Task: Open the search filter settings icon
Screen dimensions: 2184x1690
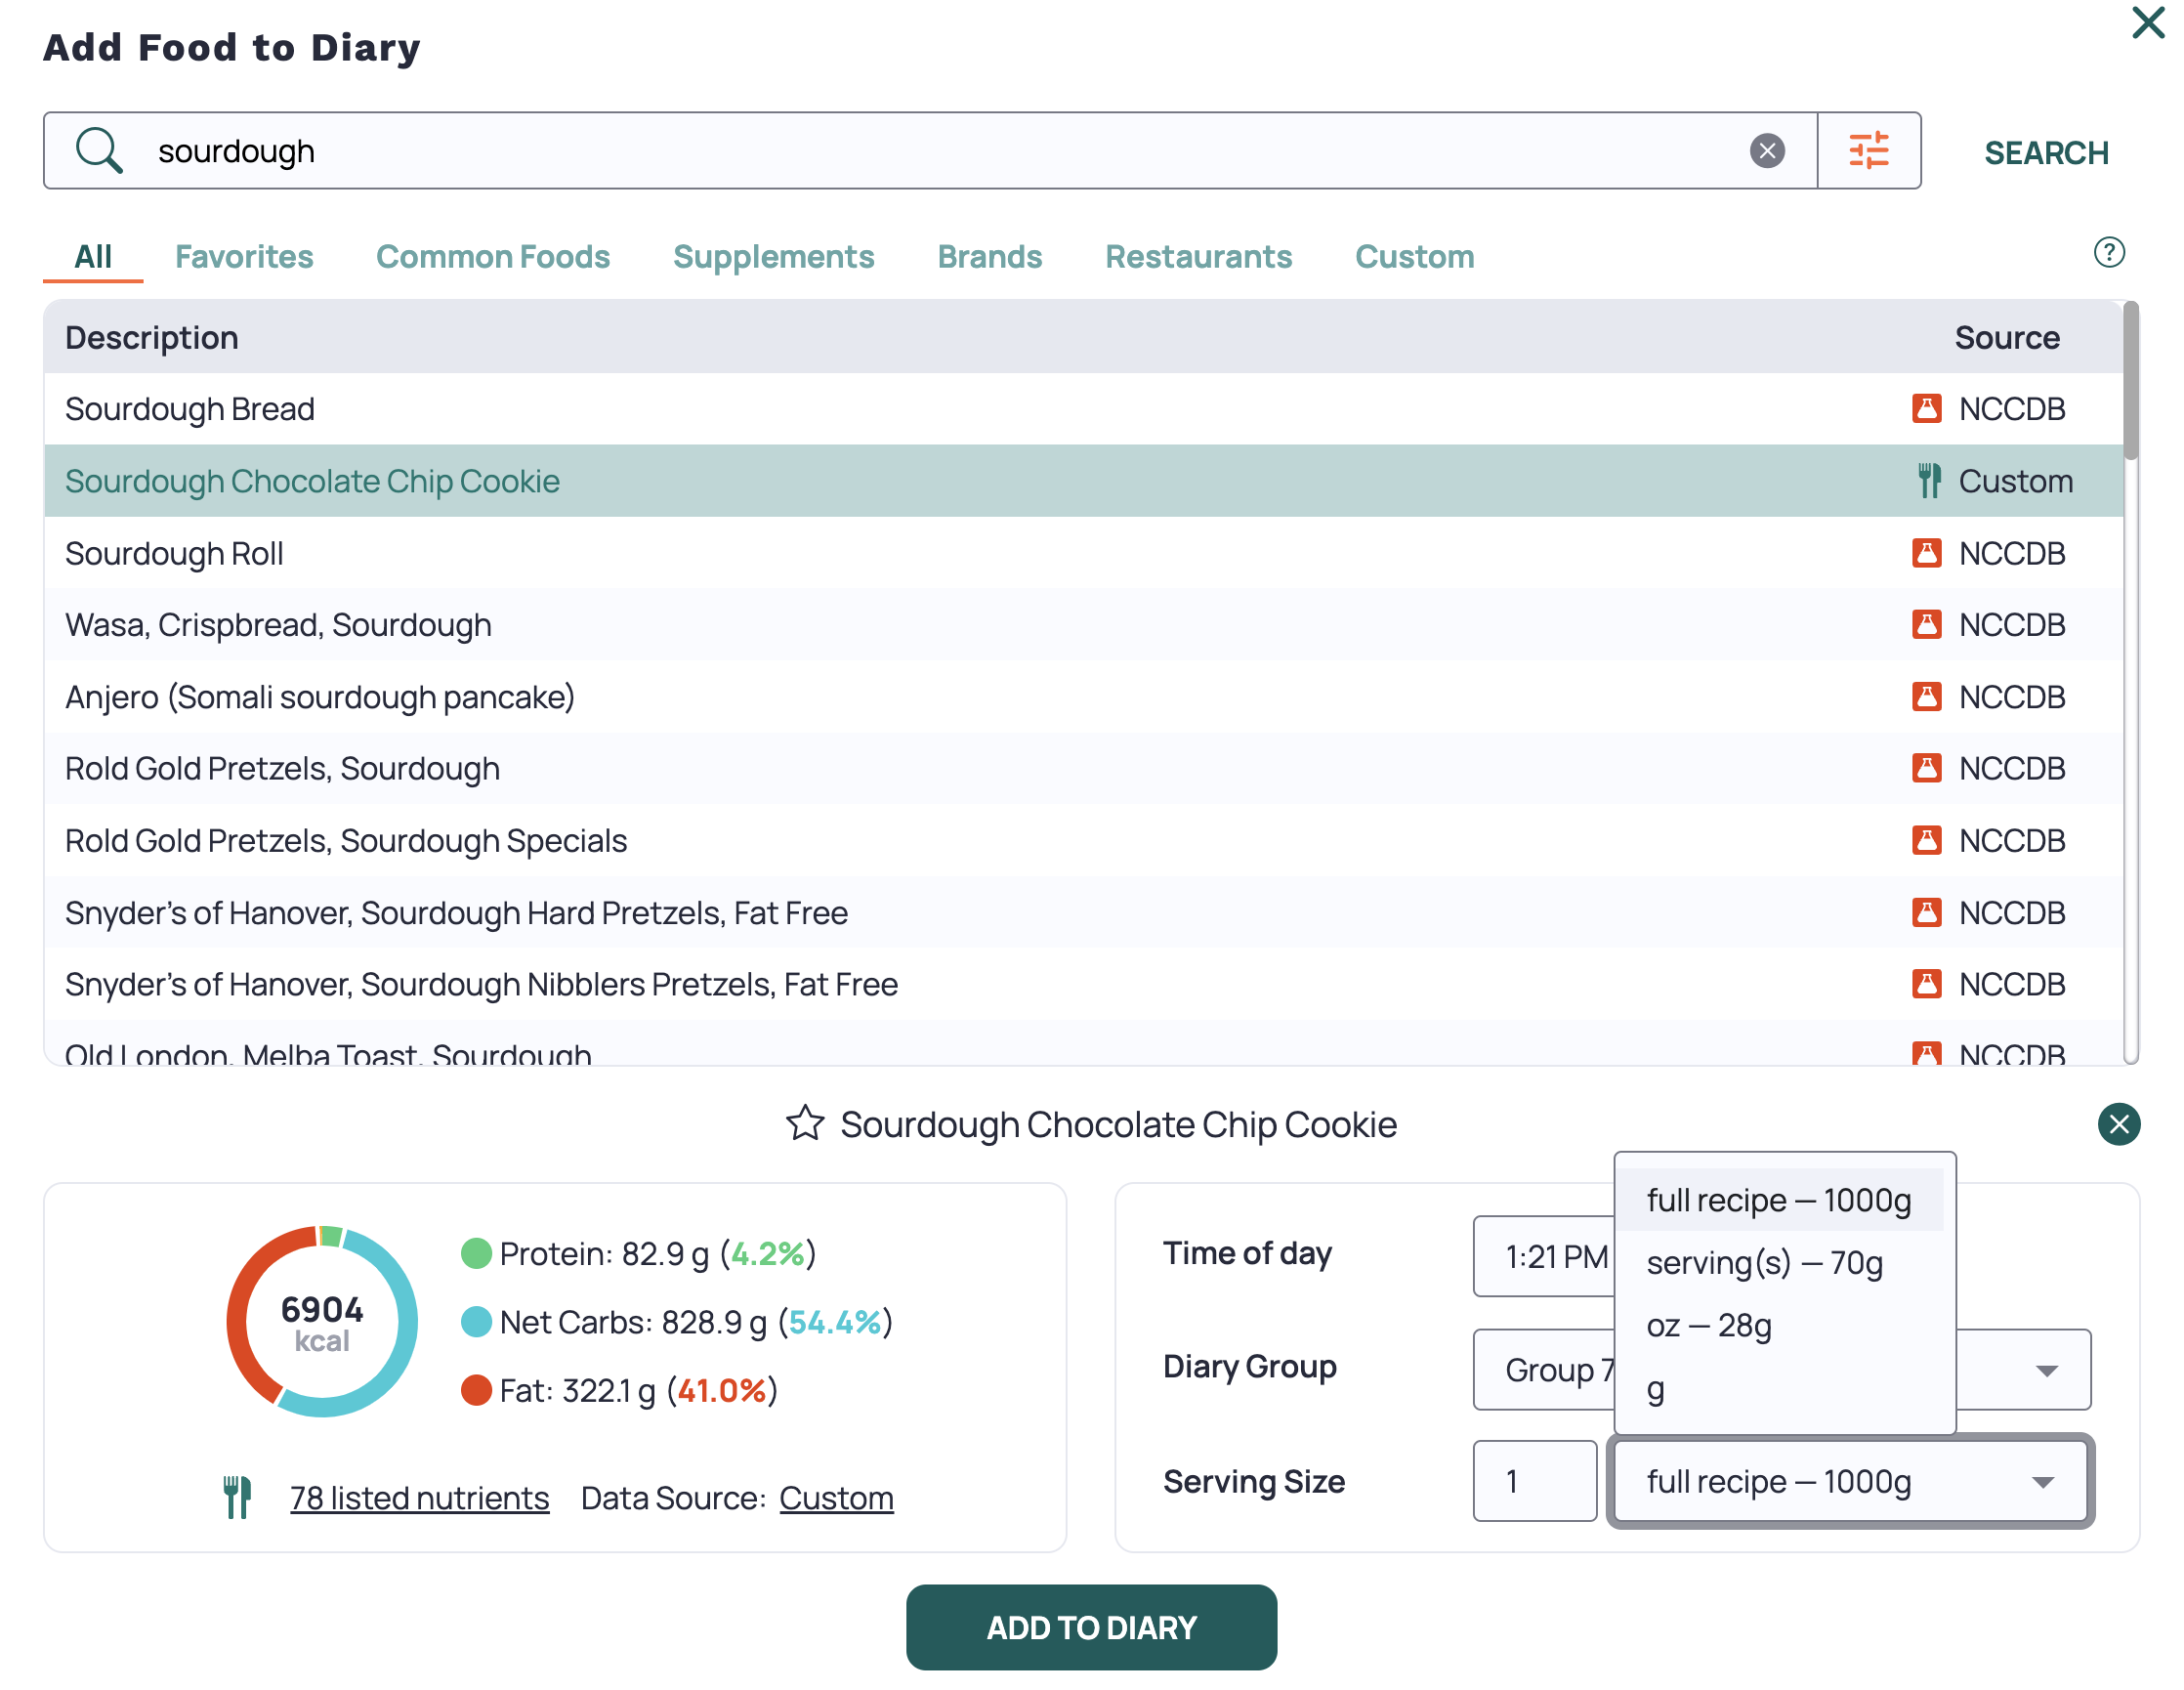Action: click(x=1868, y=151)
